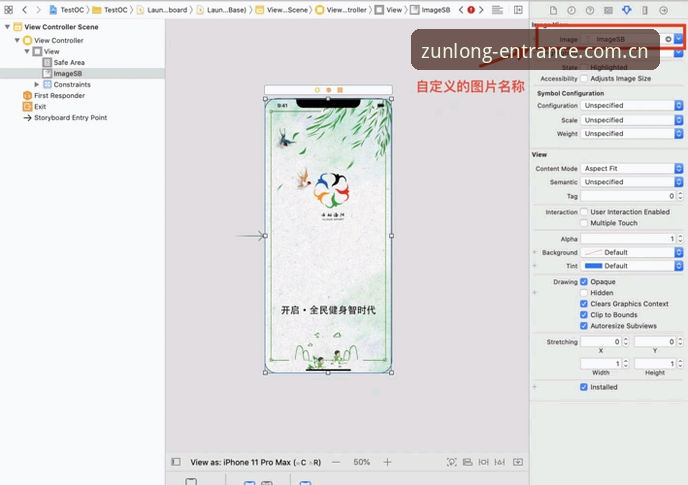
Task: Click the Background color swatch
Action: pos(593,252)
